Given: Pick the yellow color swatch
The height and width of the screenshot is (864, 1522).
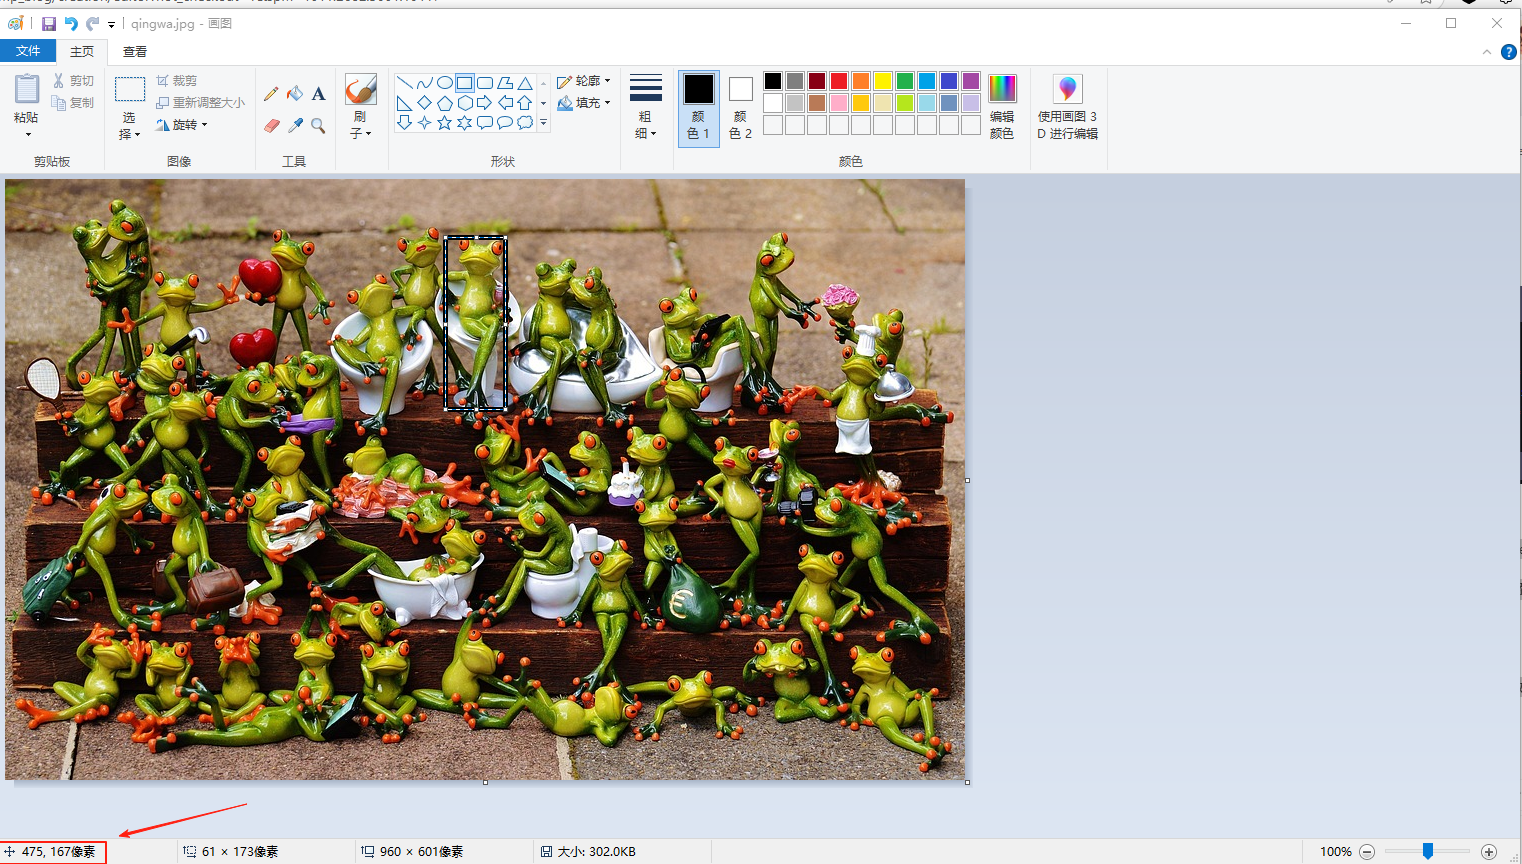Looking at the screenshot, I should point(883,81).
